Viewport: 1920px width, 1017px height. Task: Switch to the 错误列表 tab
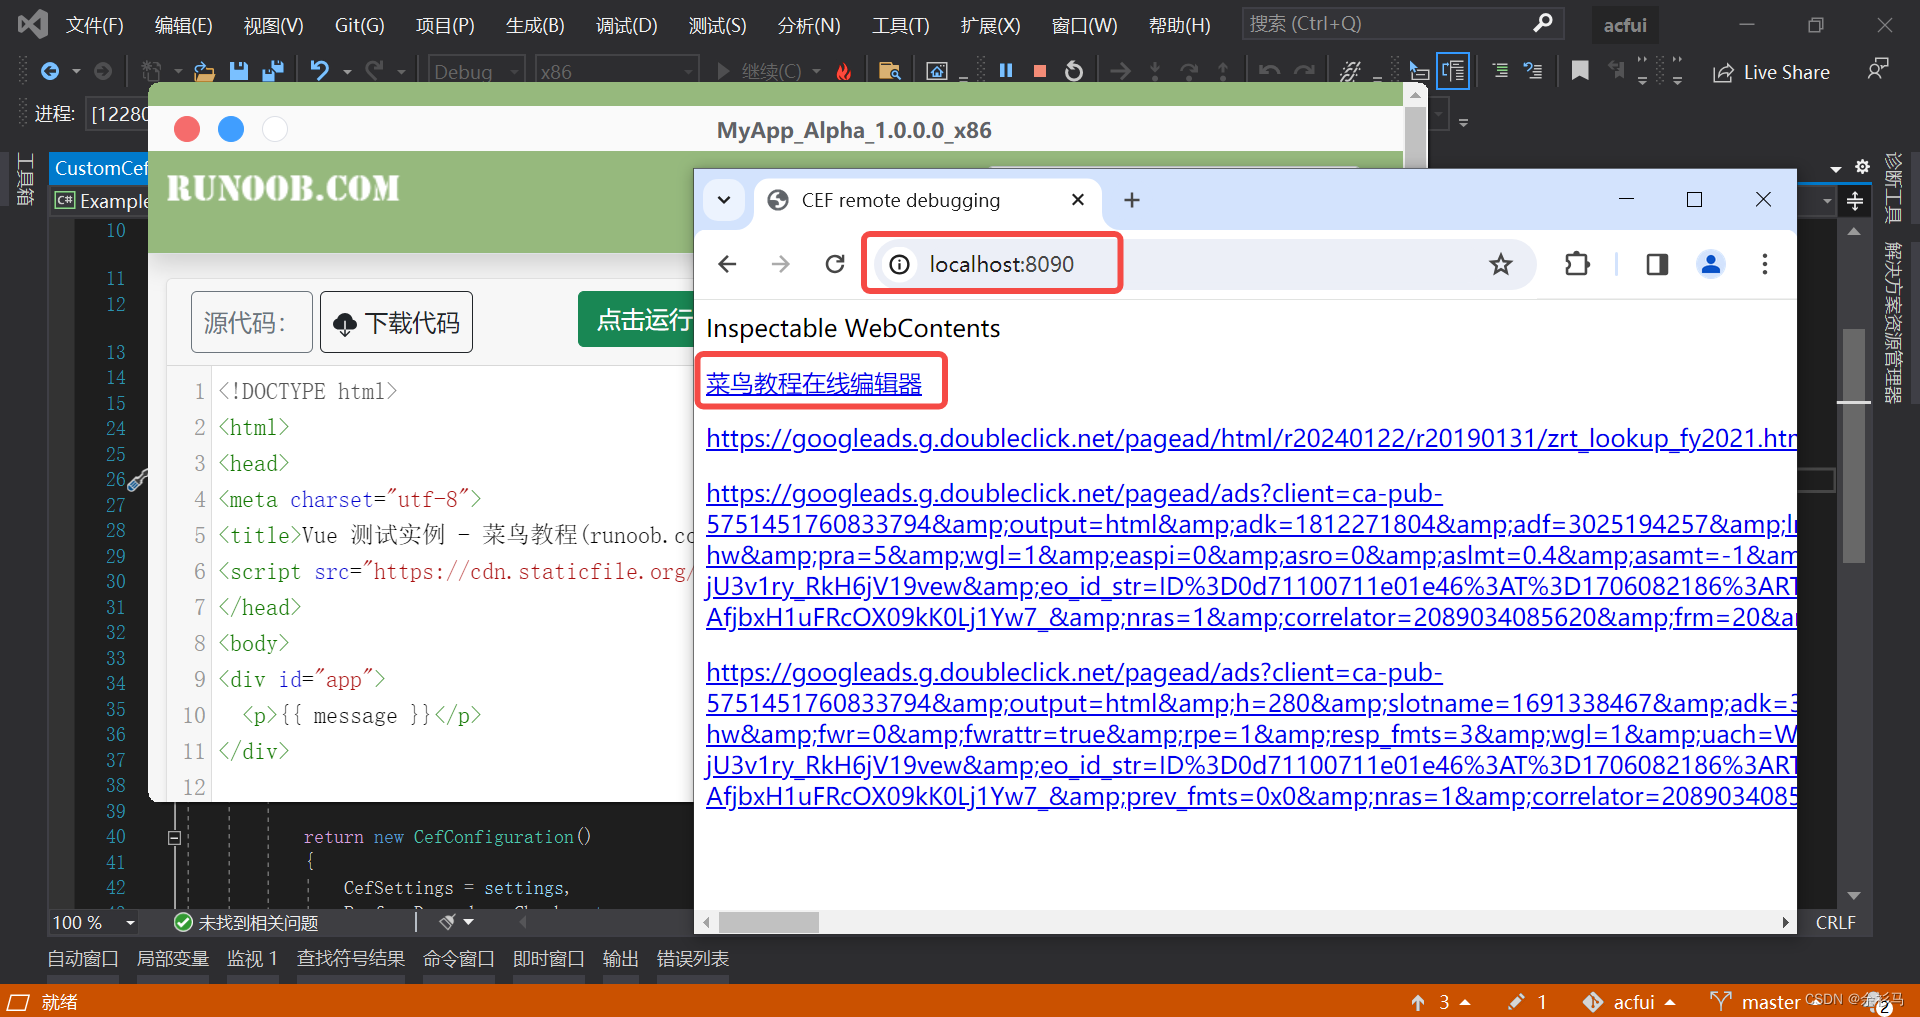point(693,958)
